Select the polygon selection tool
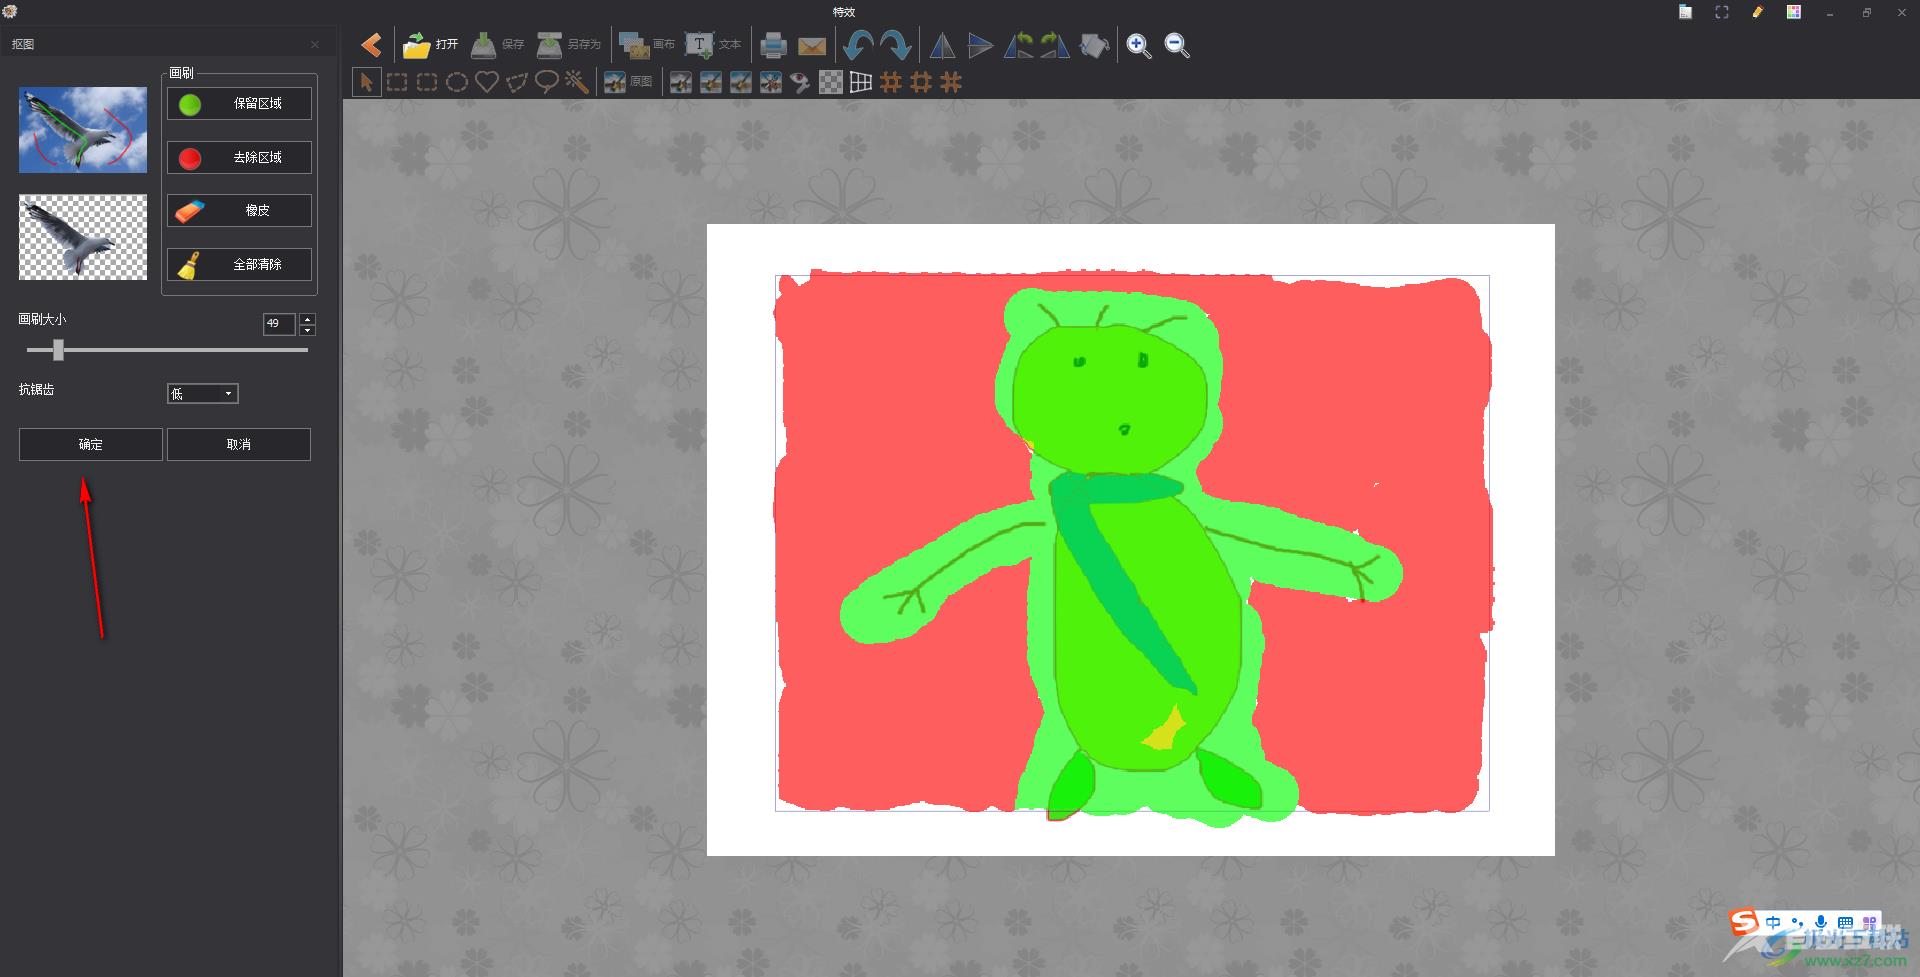Viewport: 1920px width, 977px height. 517,82
